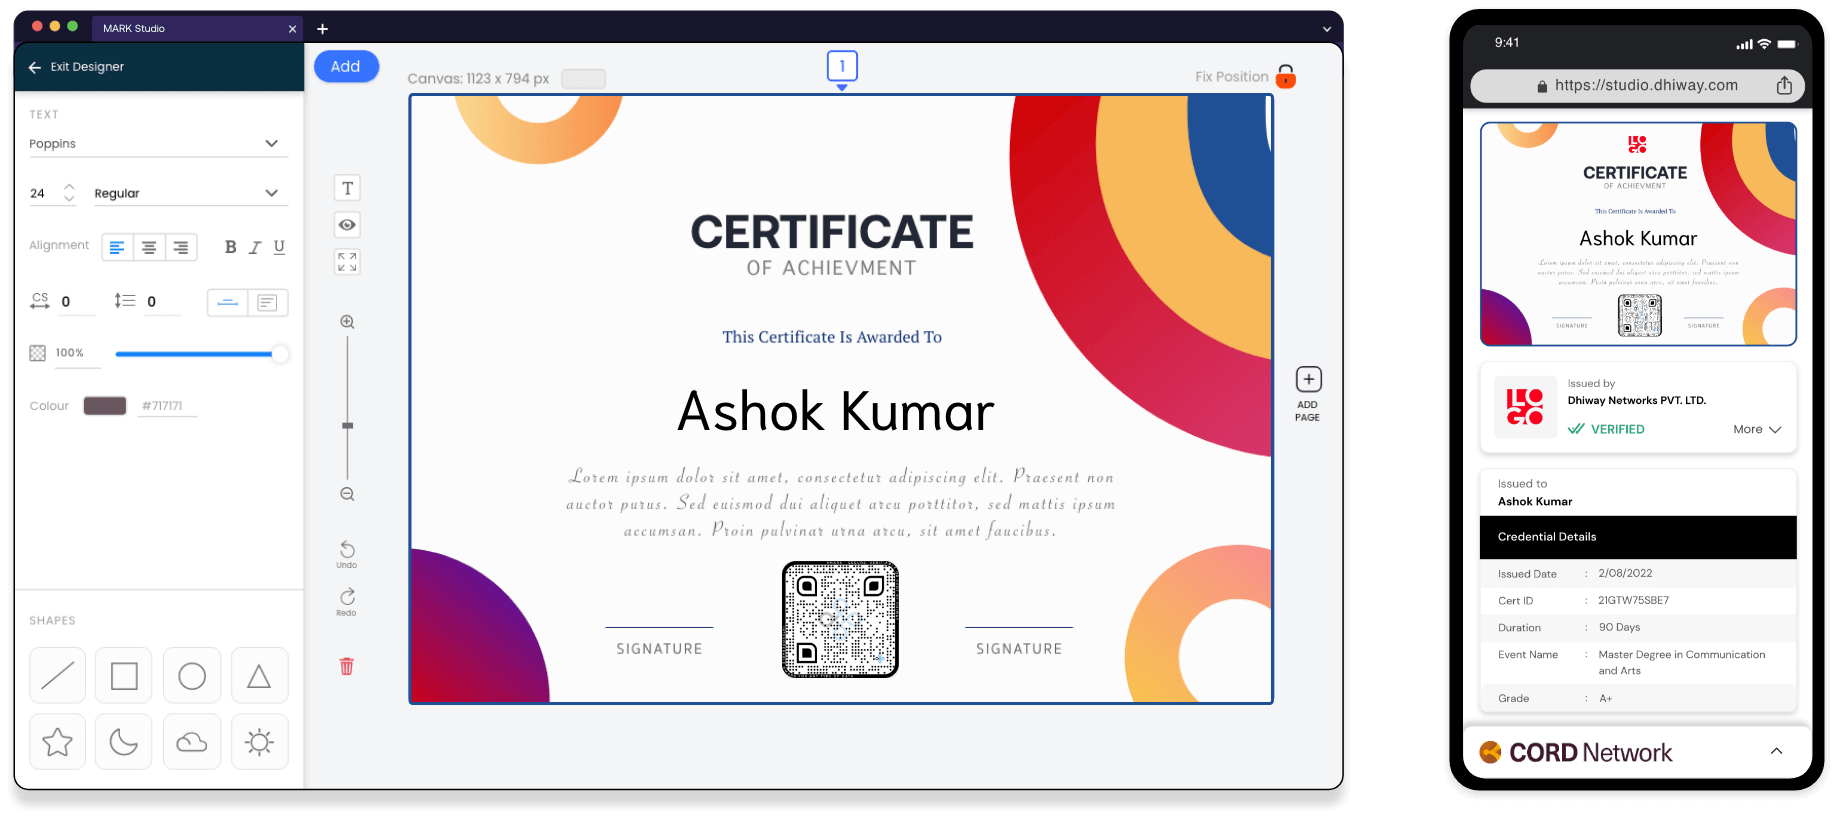Viewport: 1838px width, 819px height.
Task: Open a new tab with plus
Action: click(x=322, y=29)
